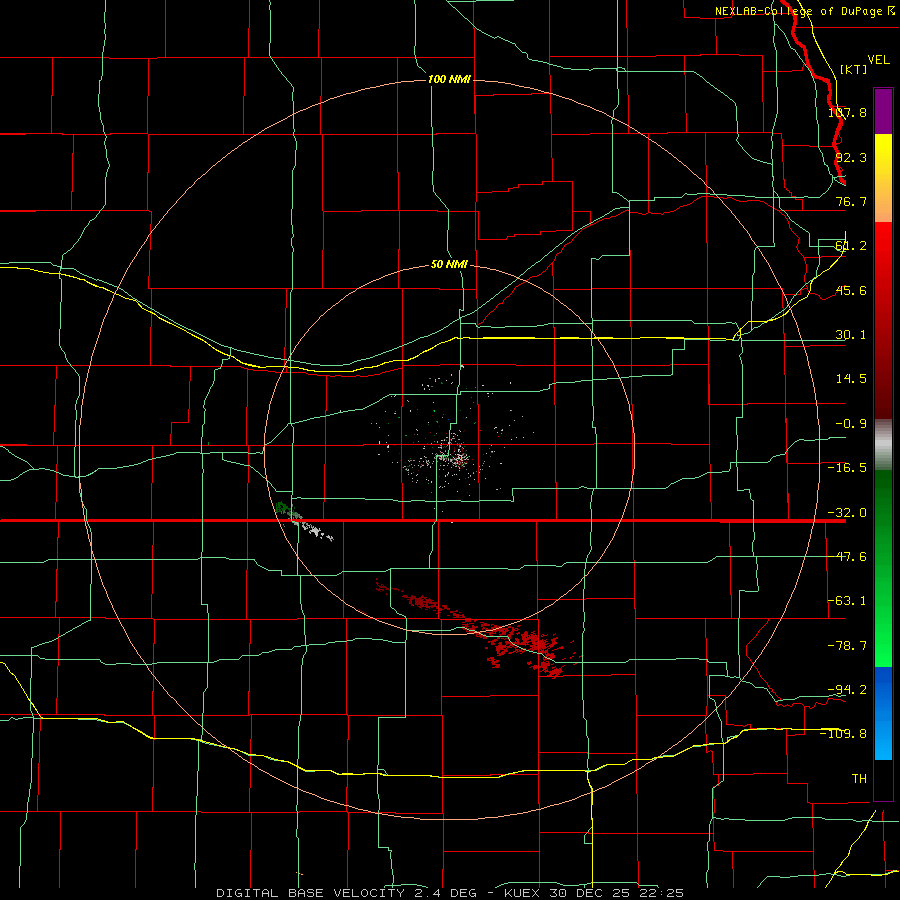The width and height of the screenshot is (900, 900).
Task: Select the -47.6 scale value
Action: point(847,557)
